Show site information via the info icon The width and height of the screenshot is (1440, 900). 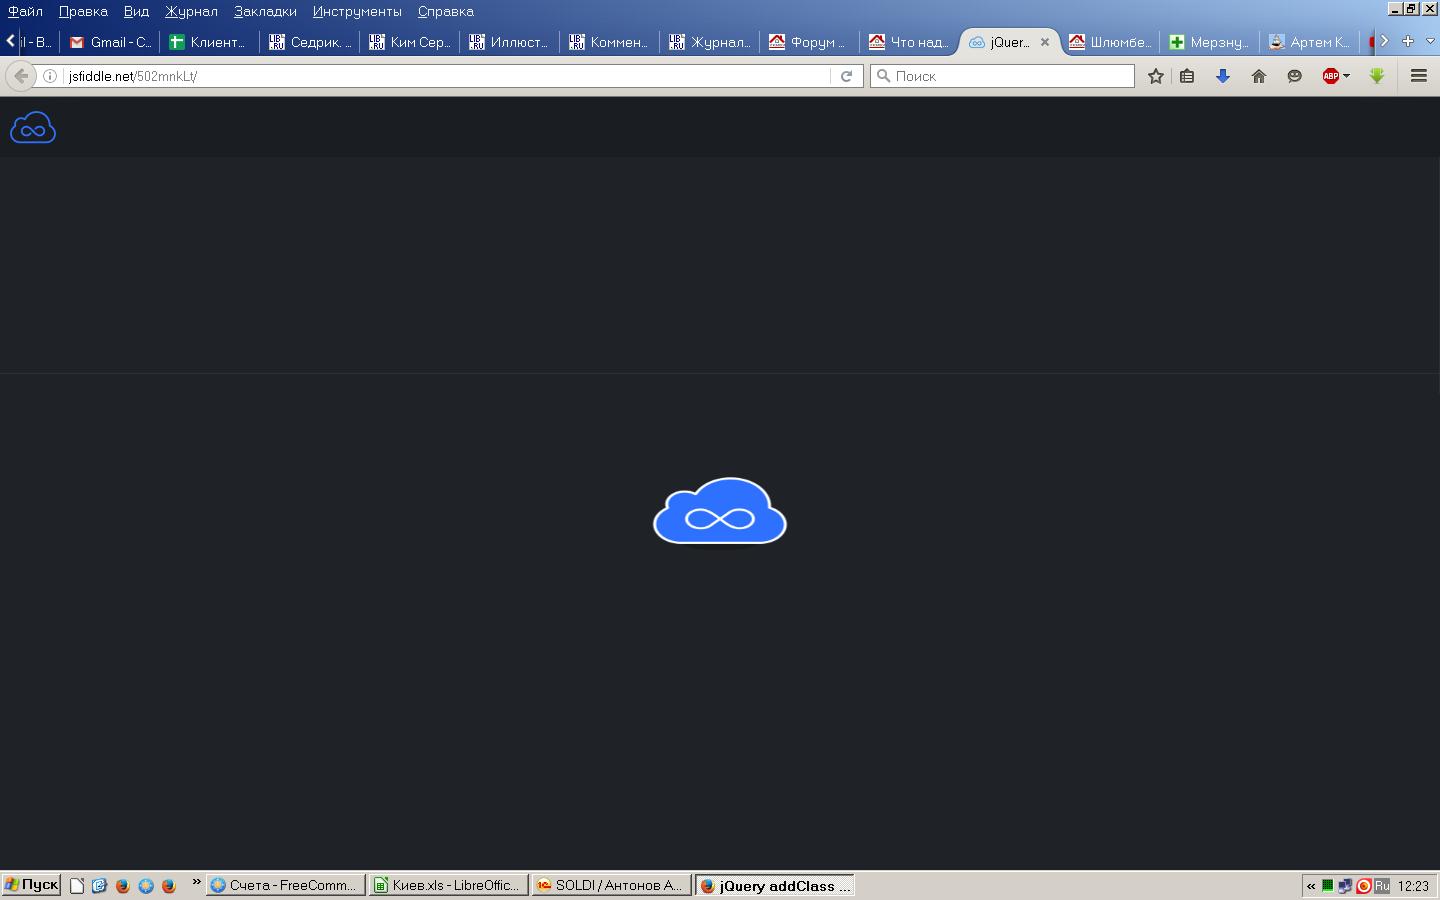49,76
